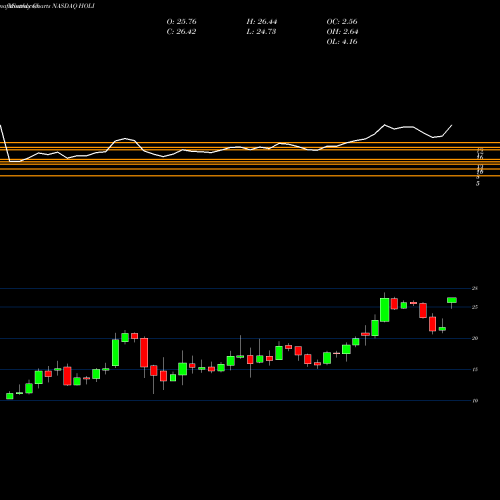Select the OL: 4.16 value
The width and height of the screenshot is (500, 500).
342,42
